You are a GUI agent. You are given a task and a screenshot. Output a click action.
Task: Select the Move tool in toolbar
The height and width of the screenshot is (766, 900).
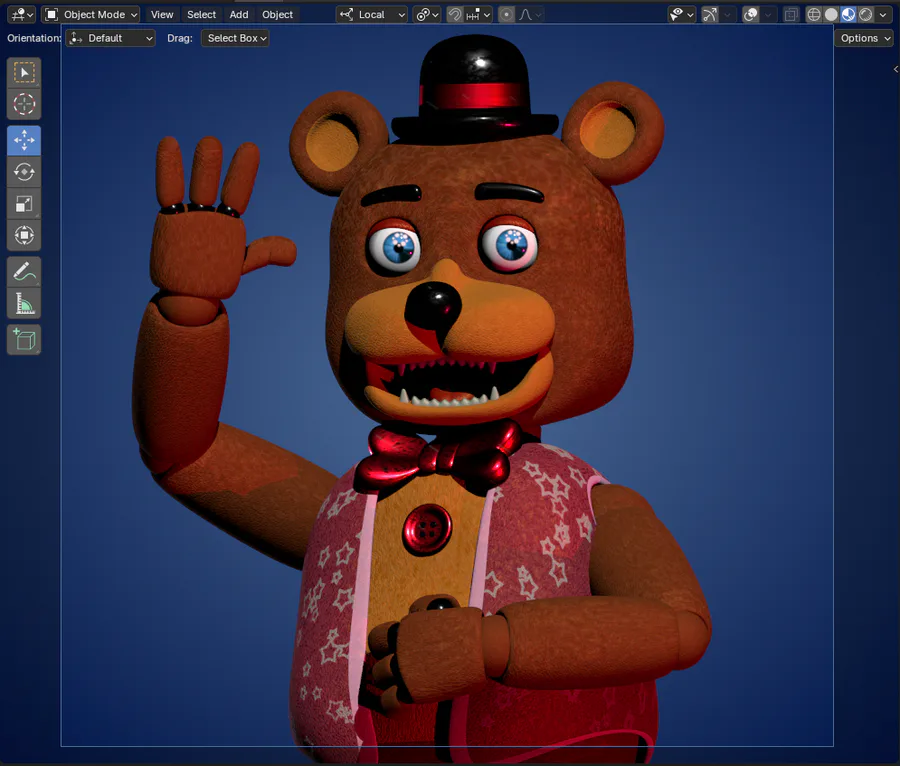tap(24, 140)
